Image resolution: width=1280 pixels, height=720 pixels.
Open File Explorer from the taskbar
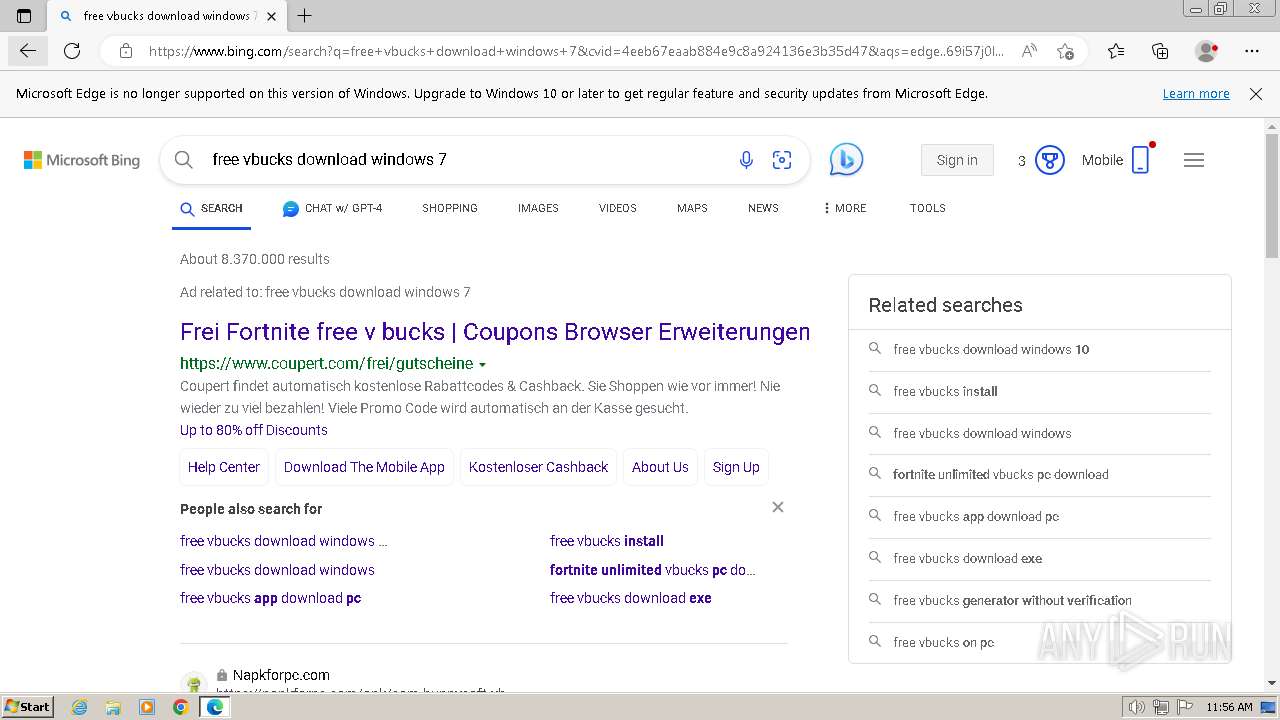pyautogui.click(x=113, y=707)
